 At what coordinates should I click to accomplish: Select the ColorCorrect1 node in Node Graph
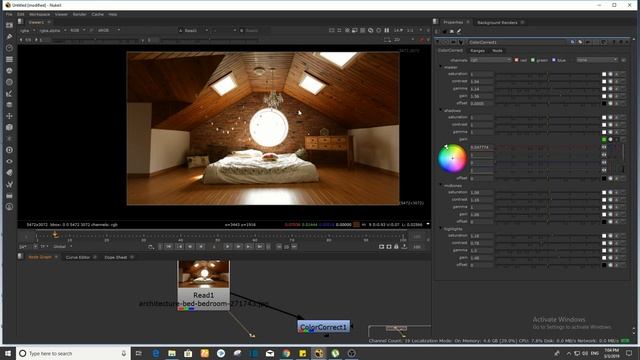coord(323,327)
